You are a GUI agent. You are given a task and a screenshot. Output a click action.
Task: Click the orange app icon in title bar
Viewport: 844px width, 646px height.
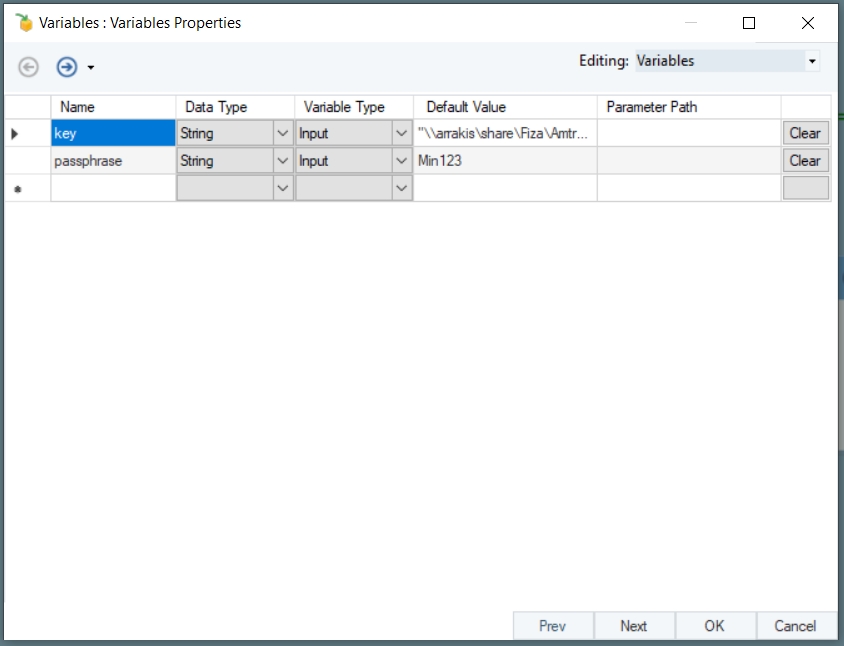pos(25,22)
